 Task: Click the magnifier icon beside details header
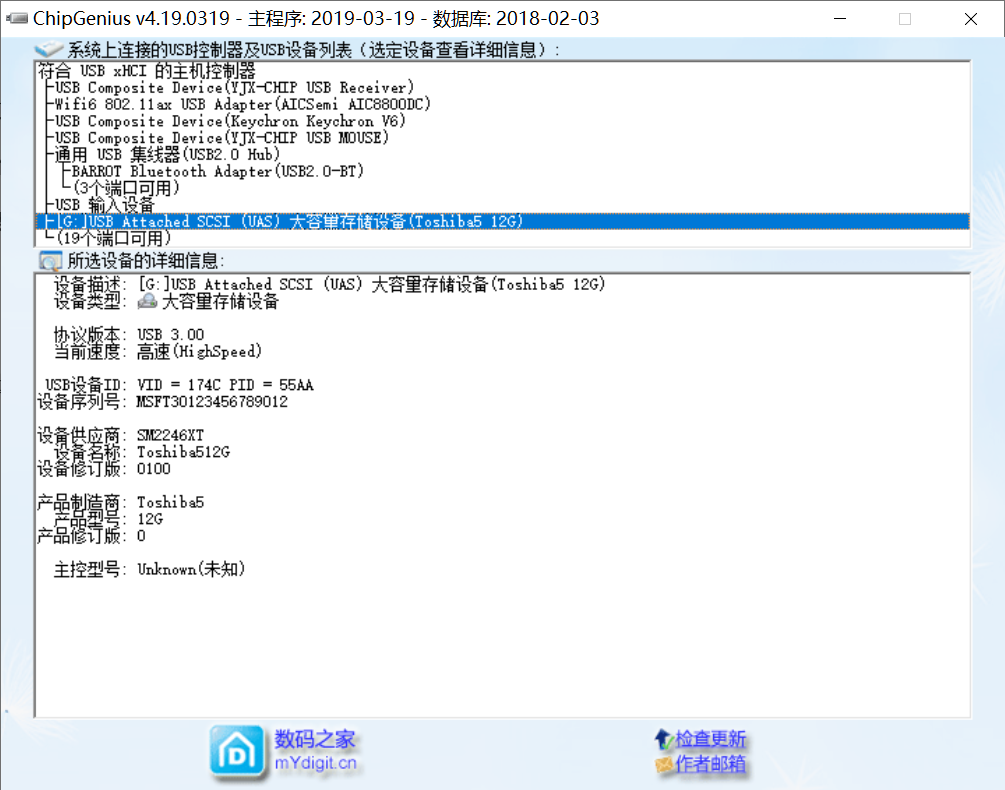(49, 261)
